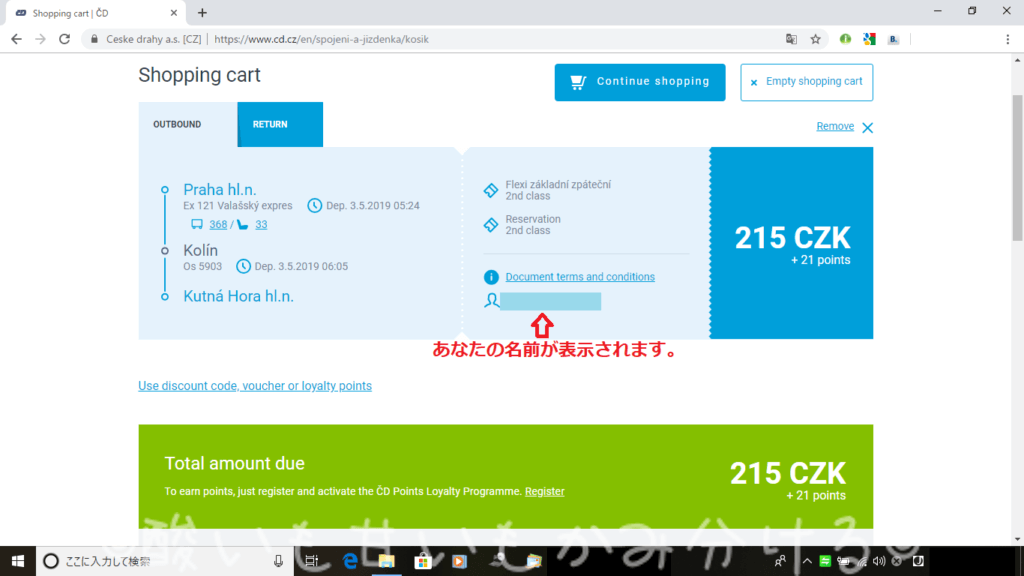The width and height of the screenshot is (1024, 576).
Task: Click Kolín station name
Action: point(200,250)
